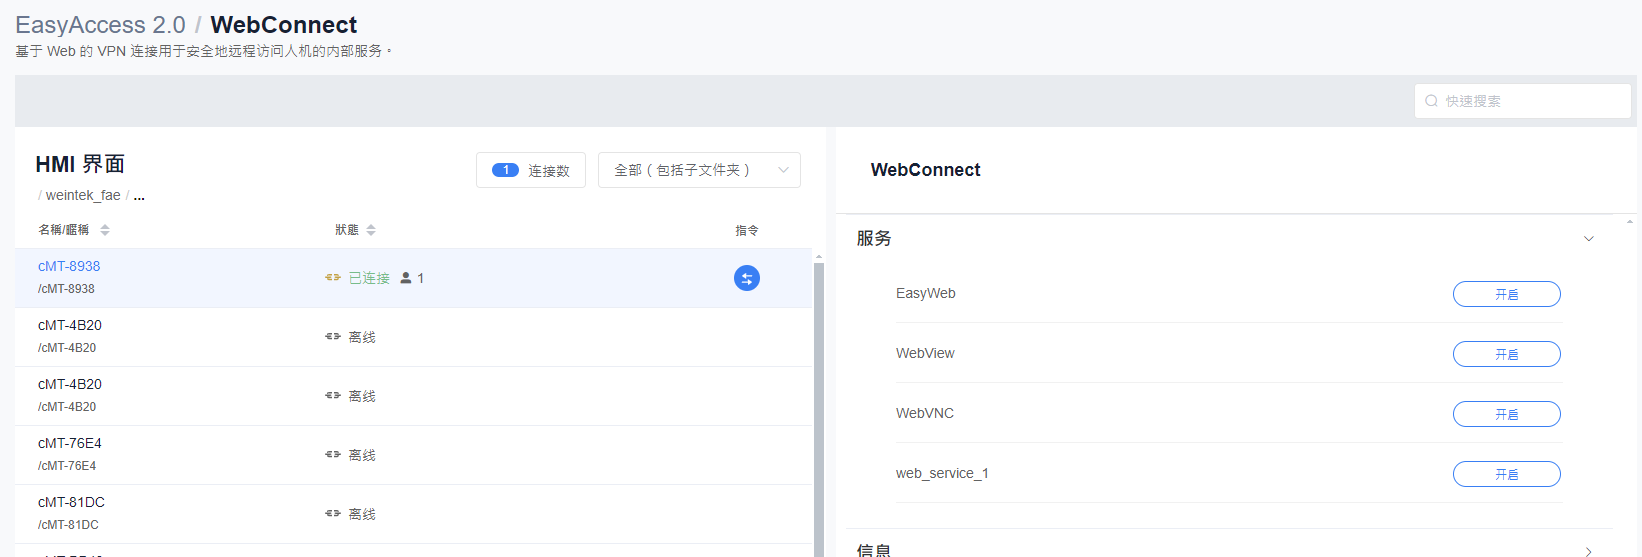Click the ellipsis breadcrumb after weintek_fae
1642x557 pixels.
point(139,196)
